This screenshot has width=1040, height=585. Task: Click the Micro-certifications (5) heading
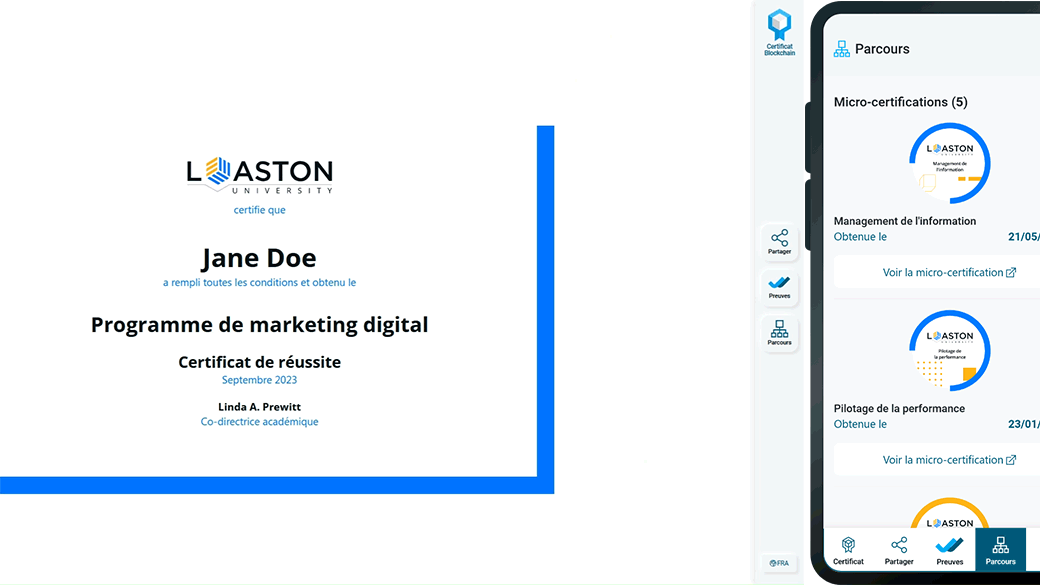click(x=900, y=102)
